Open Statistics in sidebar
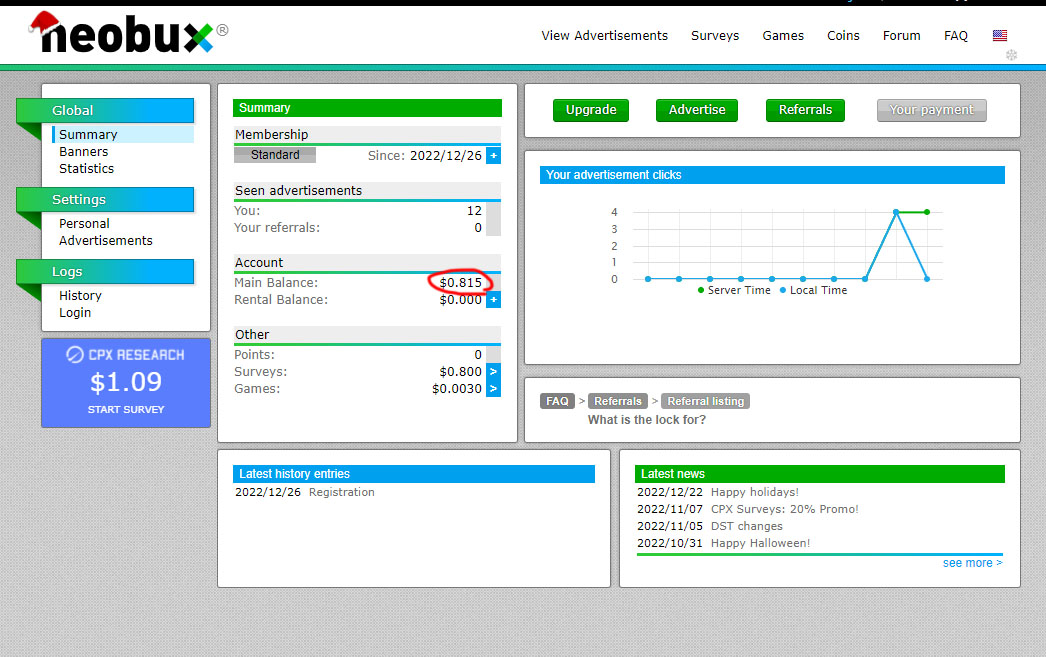Image resolution: width=1046 pixels, height=657 pixels. (86, 169)
